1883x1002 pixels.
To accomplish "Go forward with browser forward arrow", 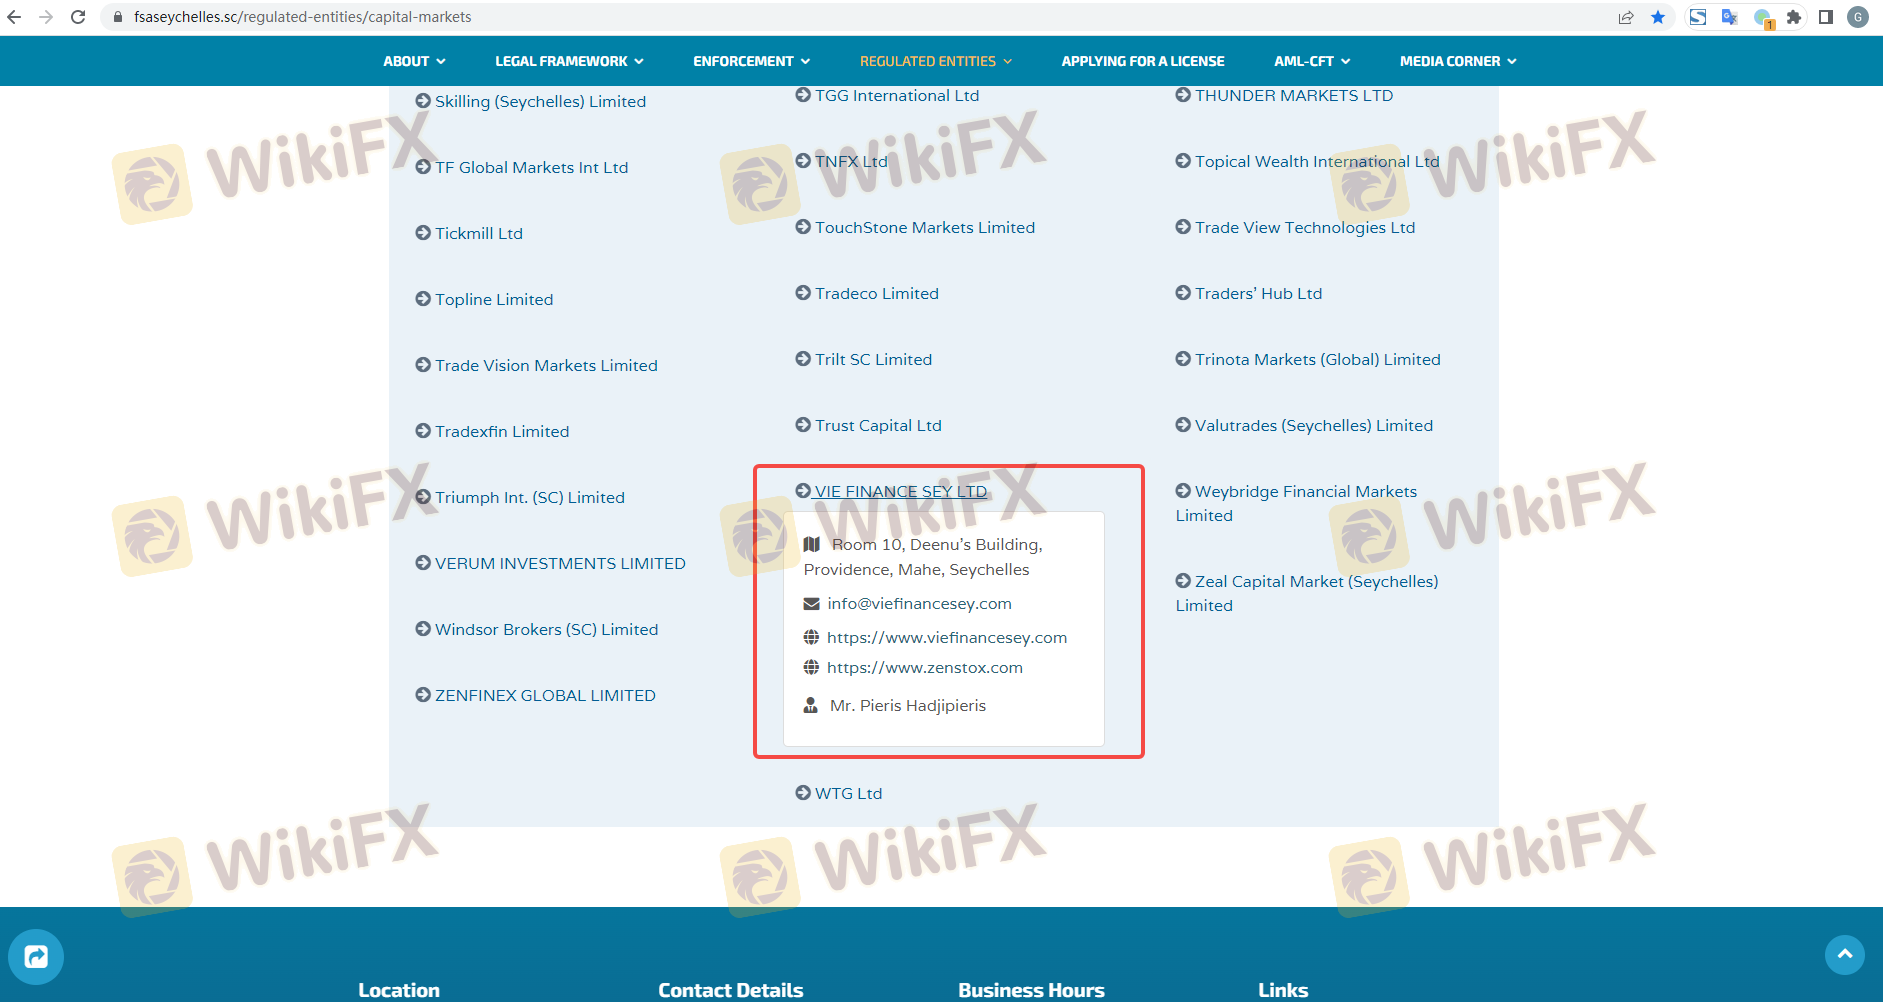I will tap(46, 17).
